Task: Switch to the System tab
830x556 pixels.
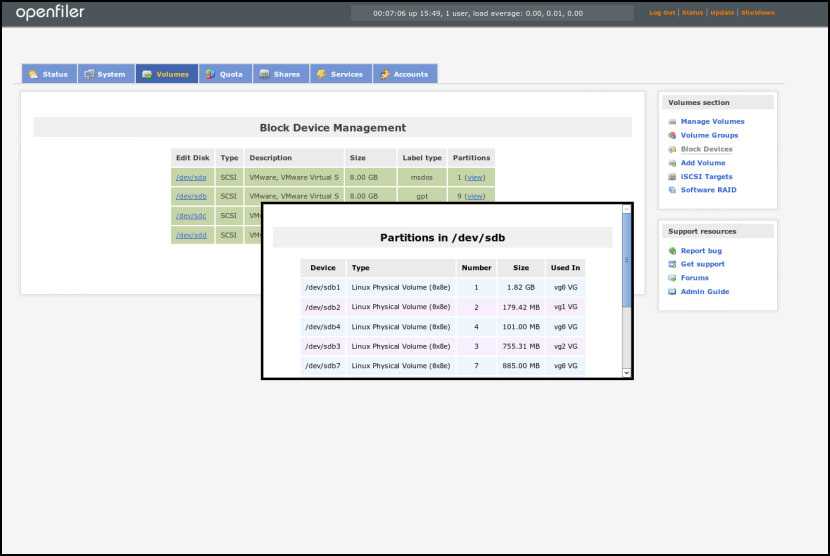Action: (x=105, y=74)
